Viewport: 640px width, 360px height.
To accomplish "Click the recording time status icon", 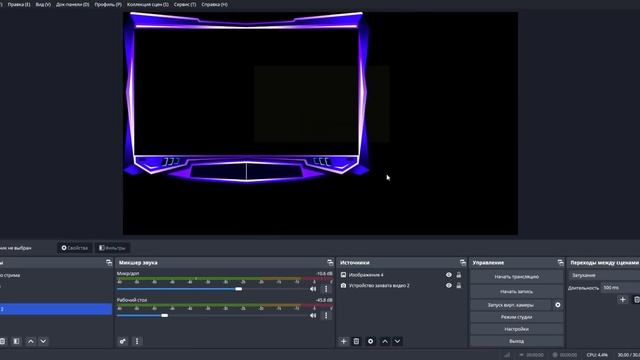I will click(555, 355).
